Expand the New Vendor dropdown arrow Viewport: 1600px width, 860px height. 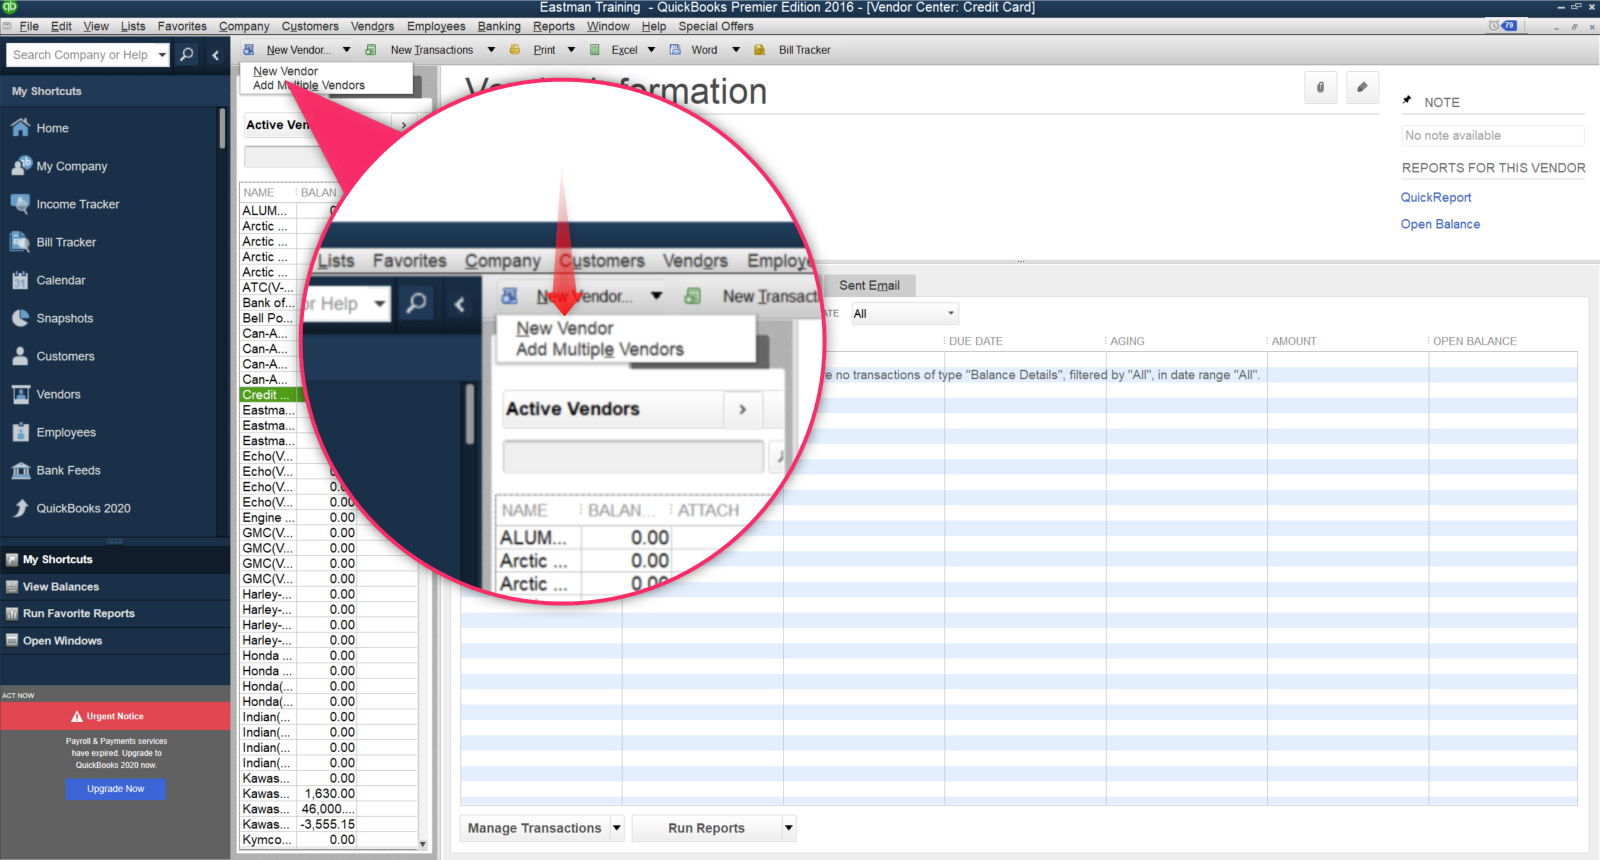(x=347, y=50)
